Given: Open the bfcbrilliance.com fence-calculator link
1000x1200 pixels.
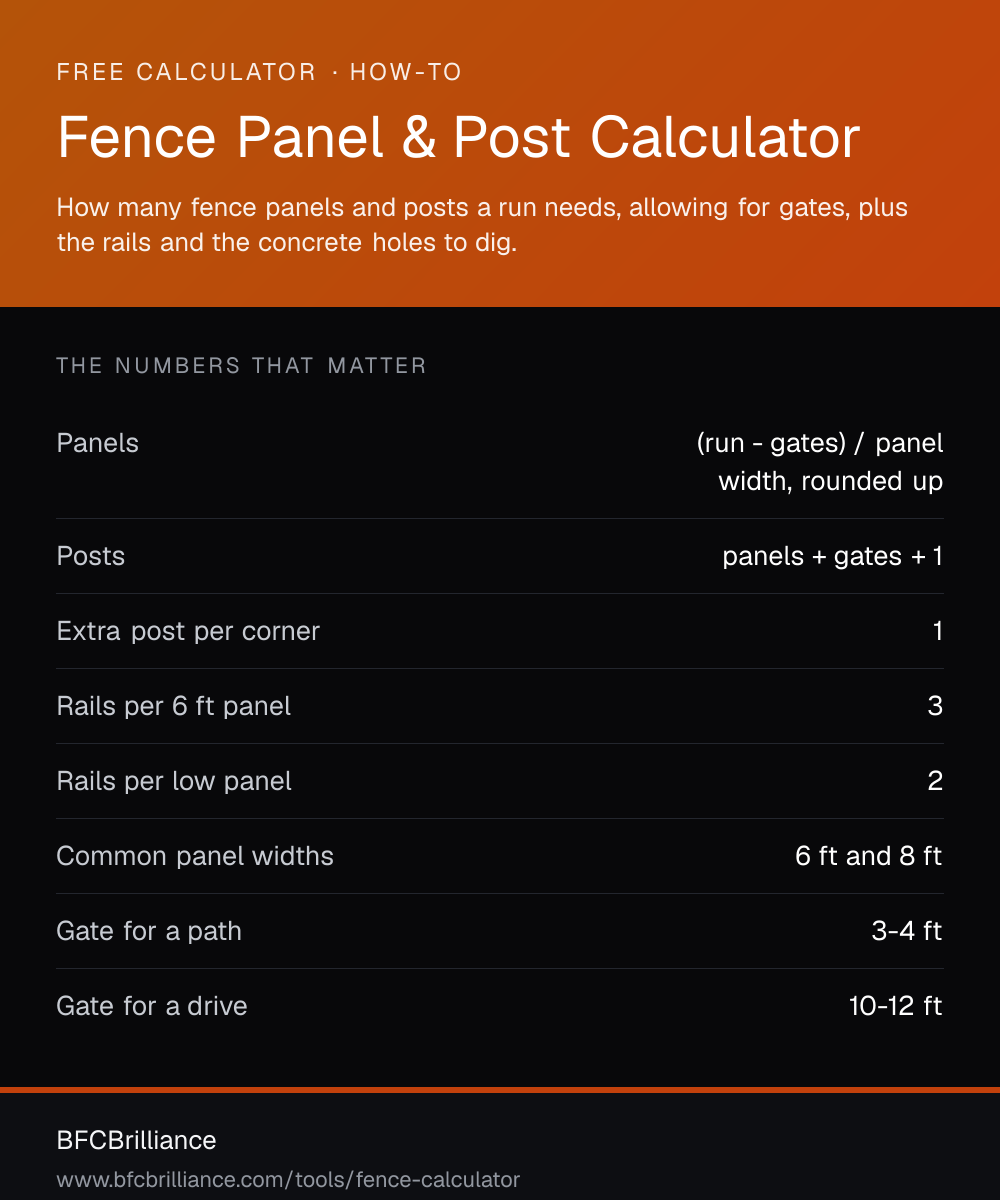Looking at the screenshot, I should coord(288,1180).
